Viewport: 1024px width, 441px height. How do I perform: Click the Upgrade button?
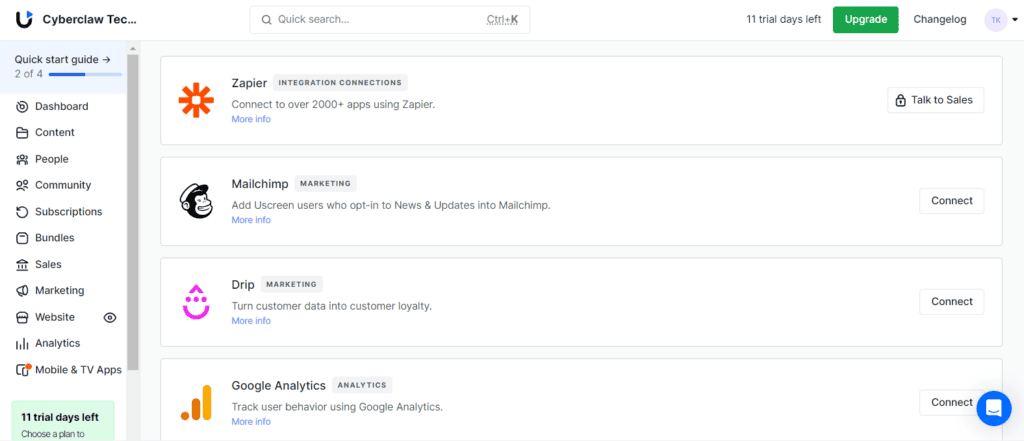click(865, 20)
